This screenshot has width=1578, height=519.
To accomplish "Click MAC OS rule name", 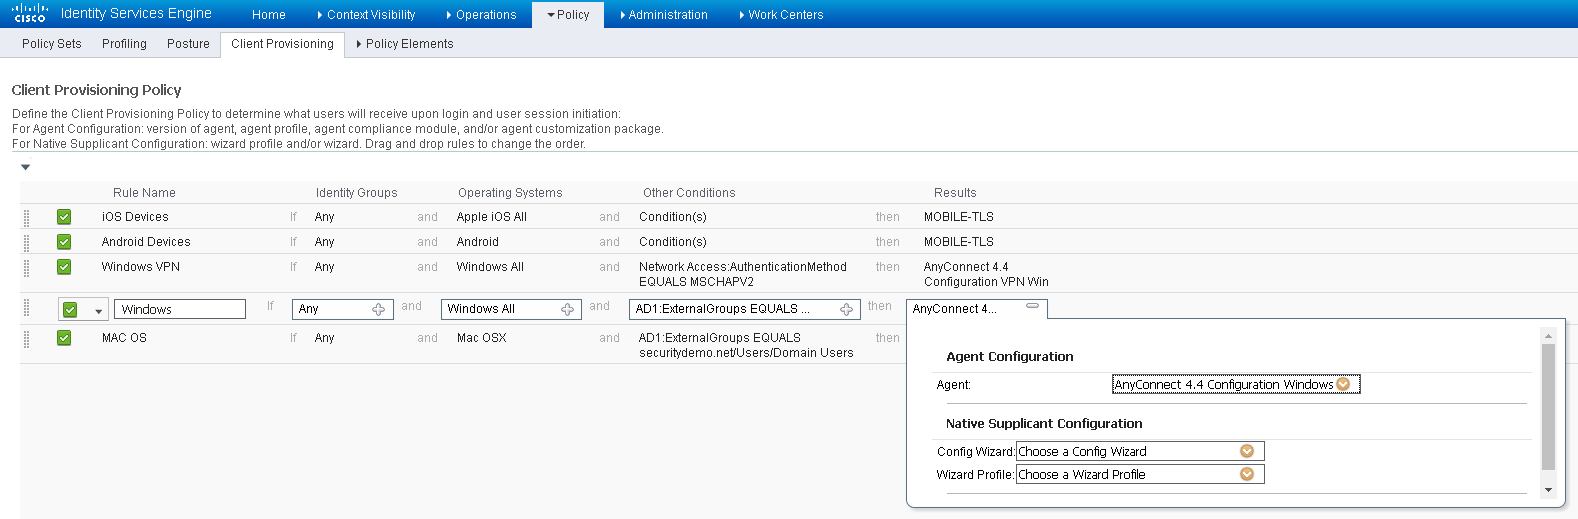I will pos(124,338).
